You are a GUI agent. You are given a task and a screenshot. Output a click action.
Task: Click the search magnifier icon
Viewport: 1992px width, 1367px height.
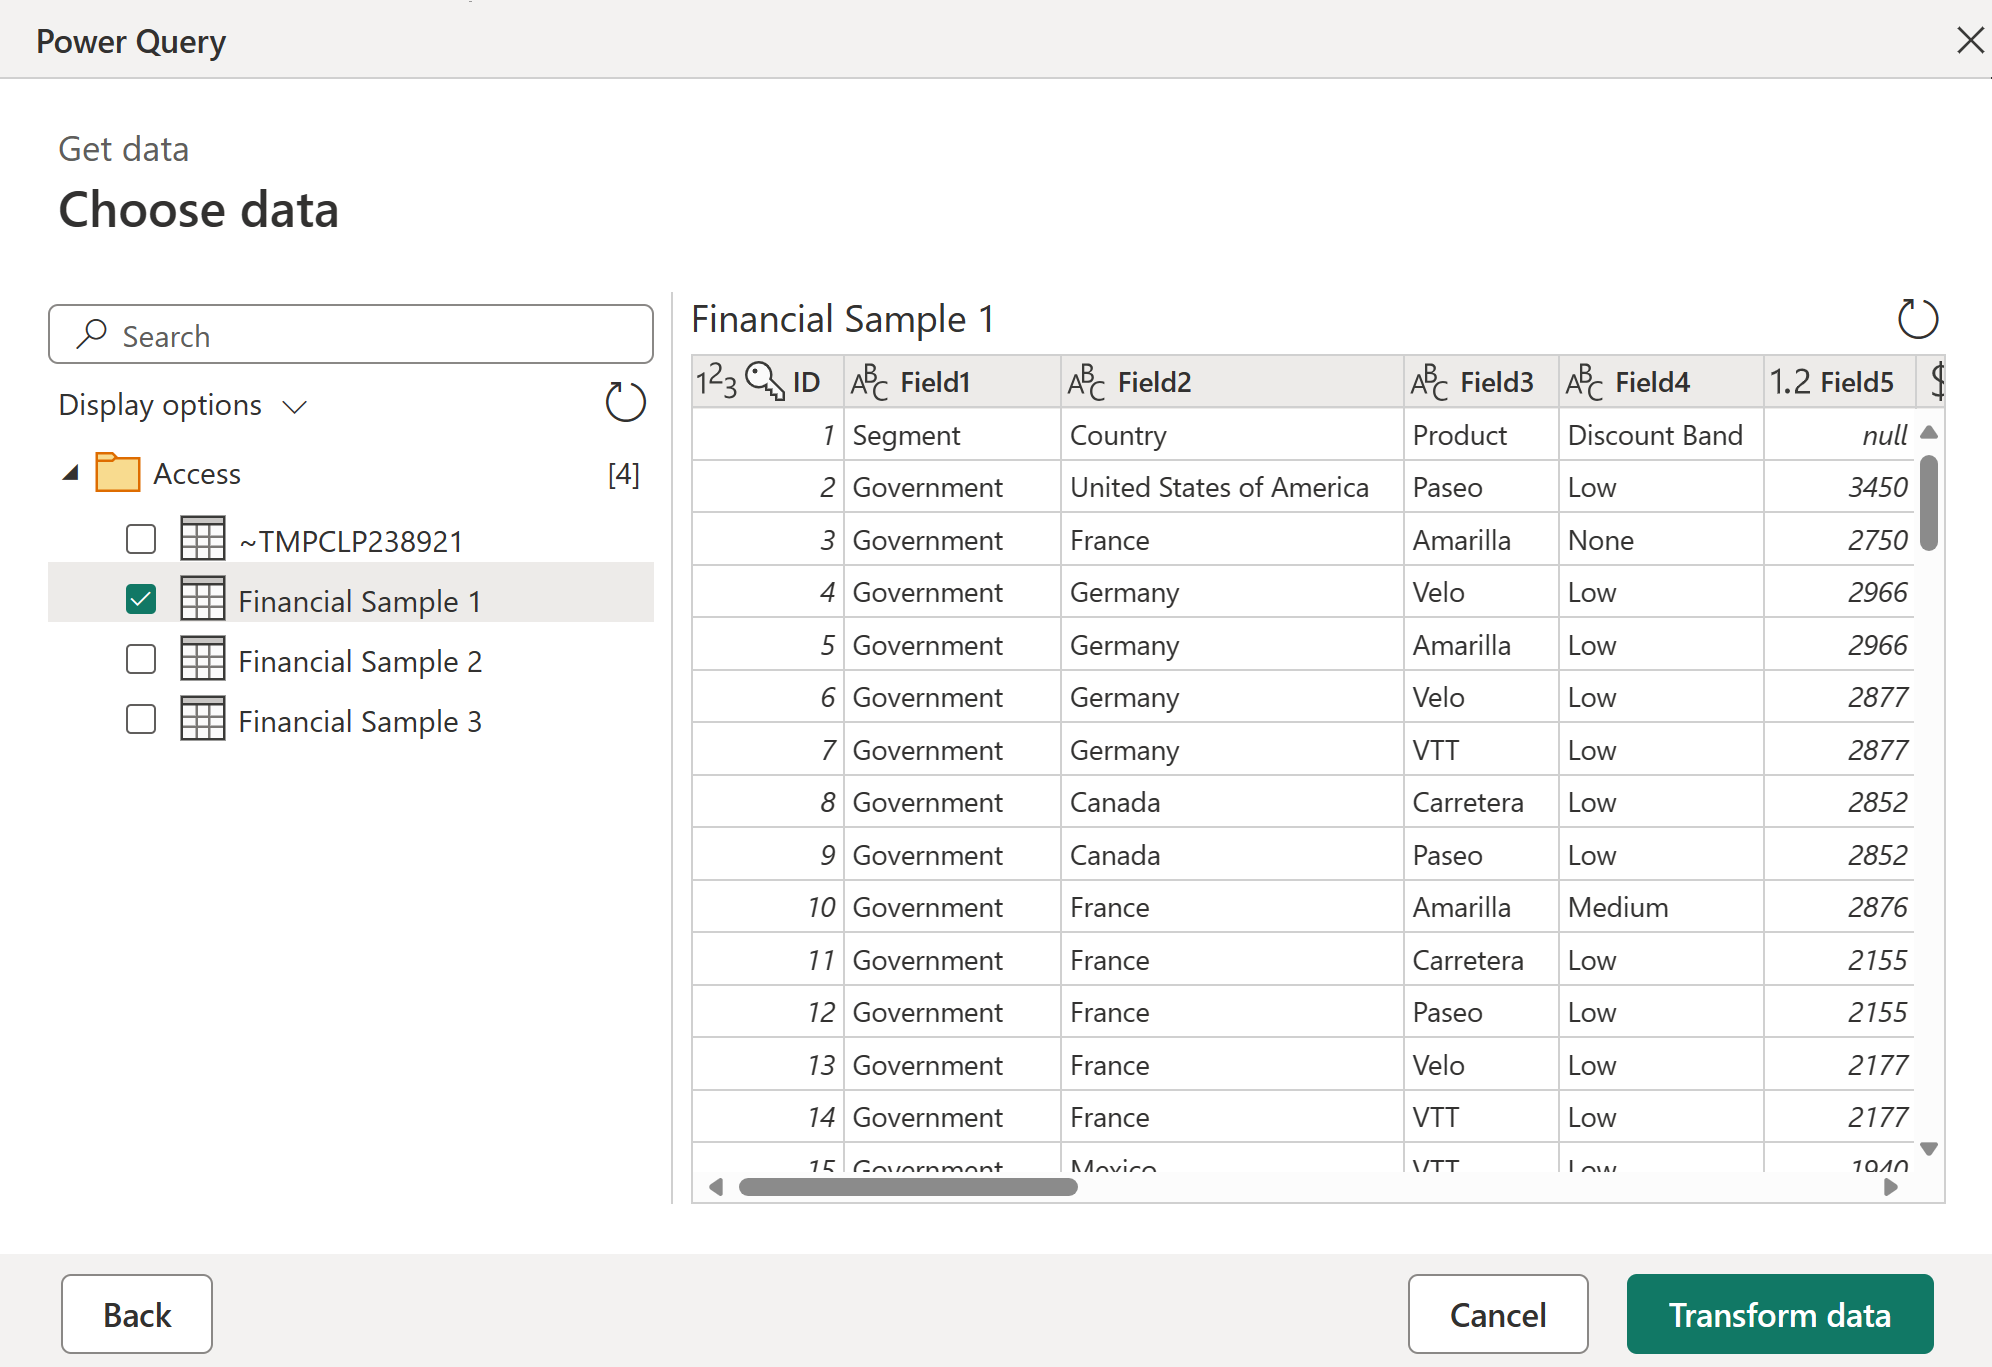(92, 334)
